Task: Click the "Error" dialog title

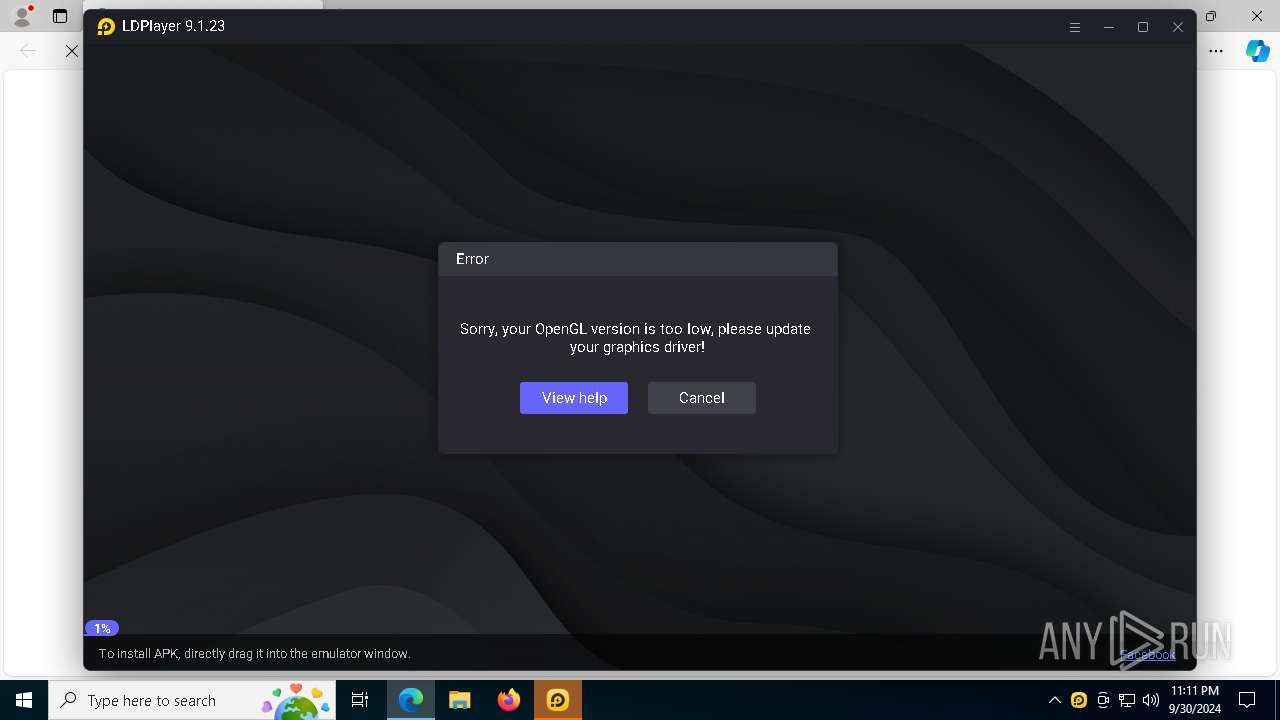Action: (x=472, y=259)
